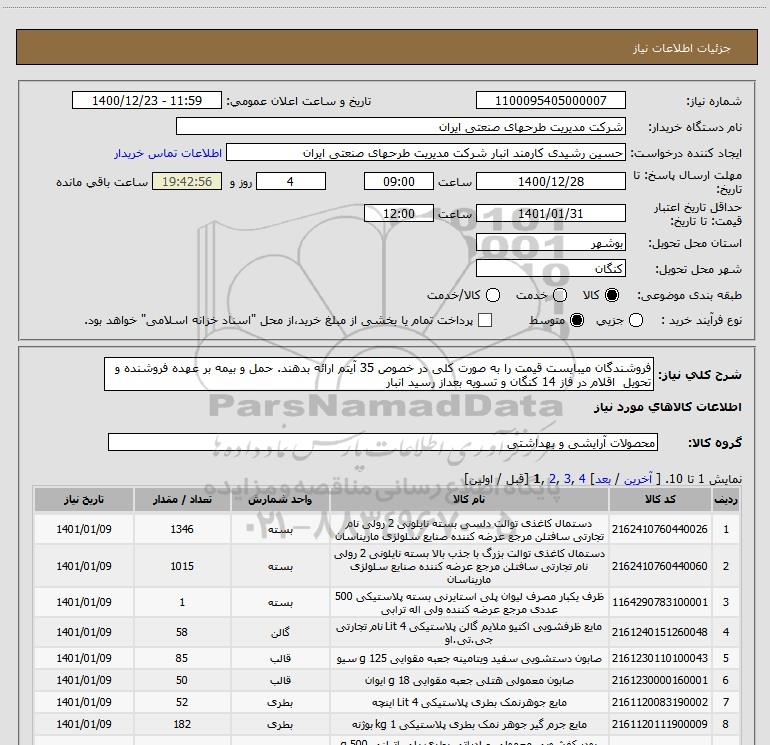The image size is (770, 745).
Task: Click the countdown timer 19:42:56
Action: [187, 181]
